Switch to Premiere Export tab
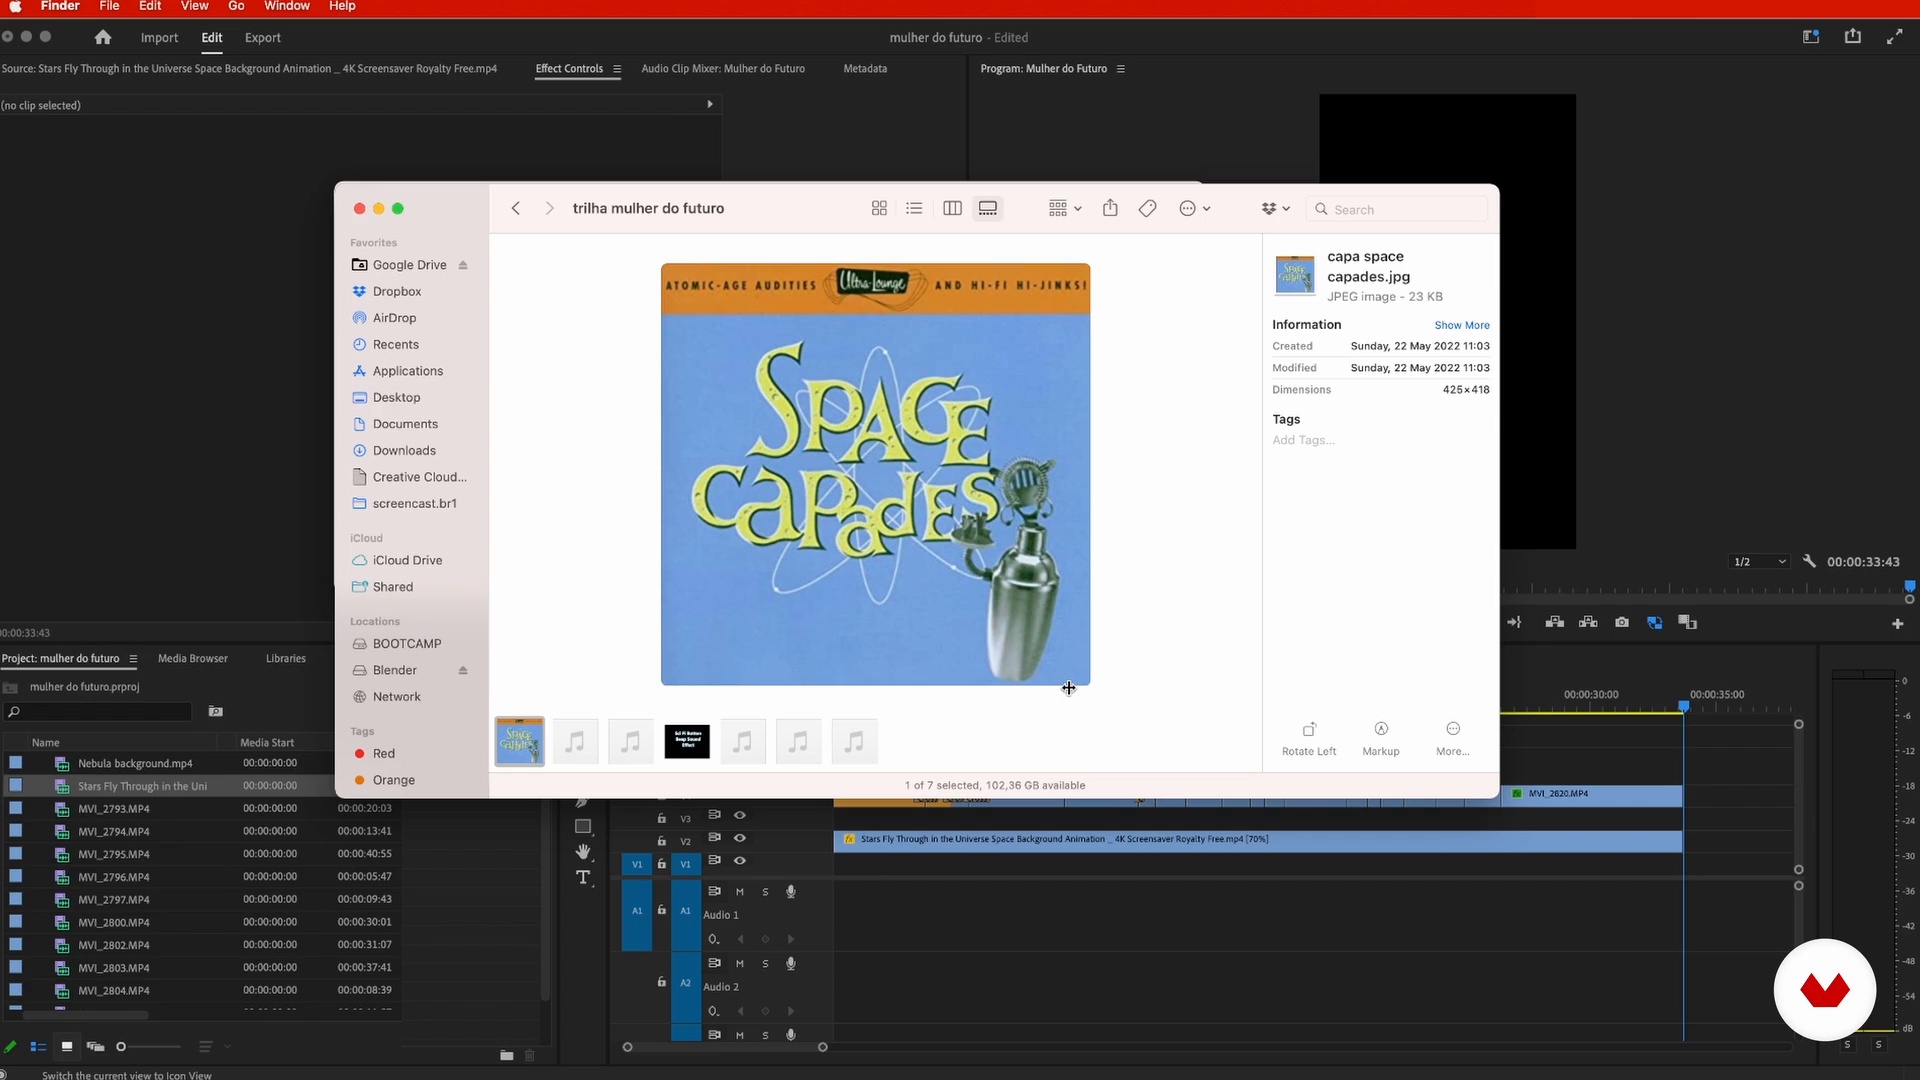 pos(263,37)
